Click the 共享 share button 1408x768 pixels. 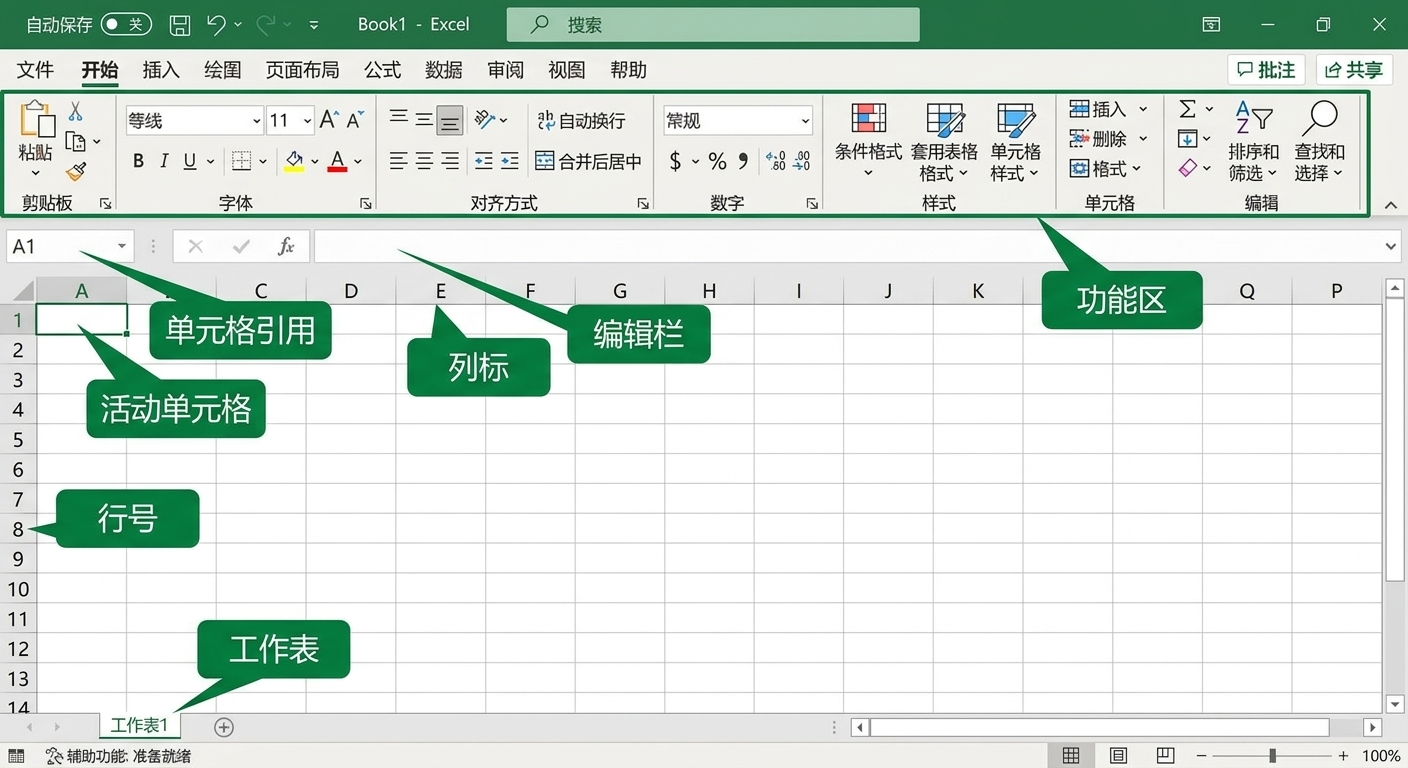click(x=1355, y=69)
